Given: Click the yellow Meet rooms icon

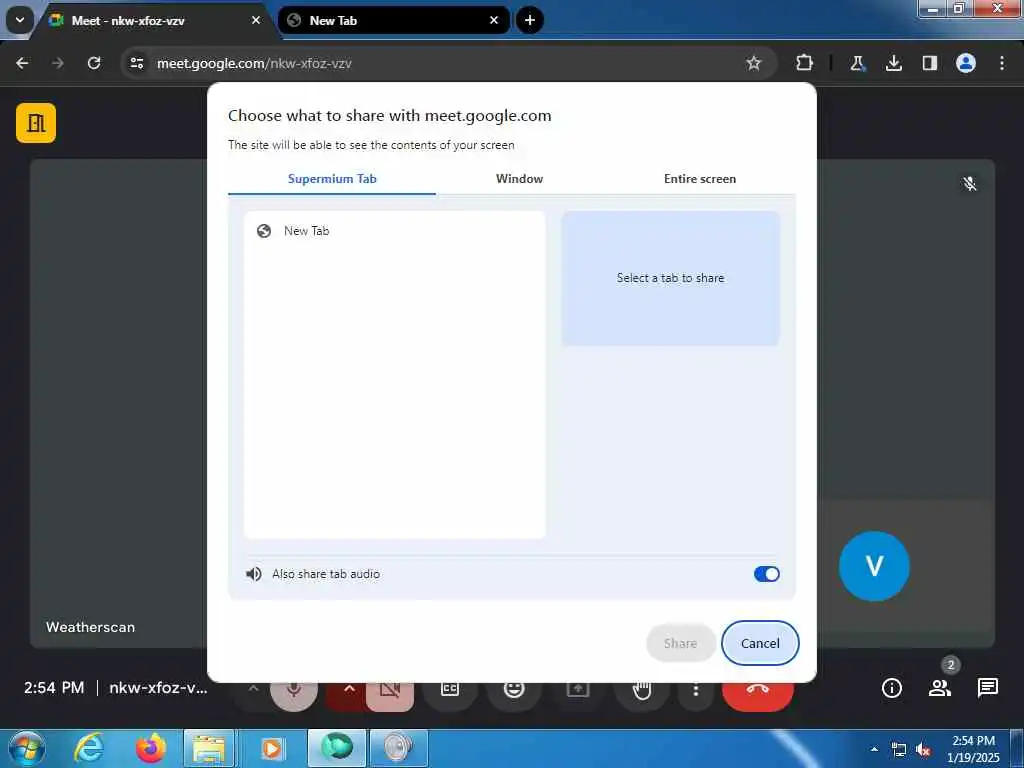Looking at the screenshot, I should coord(36,123).
